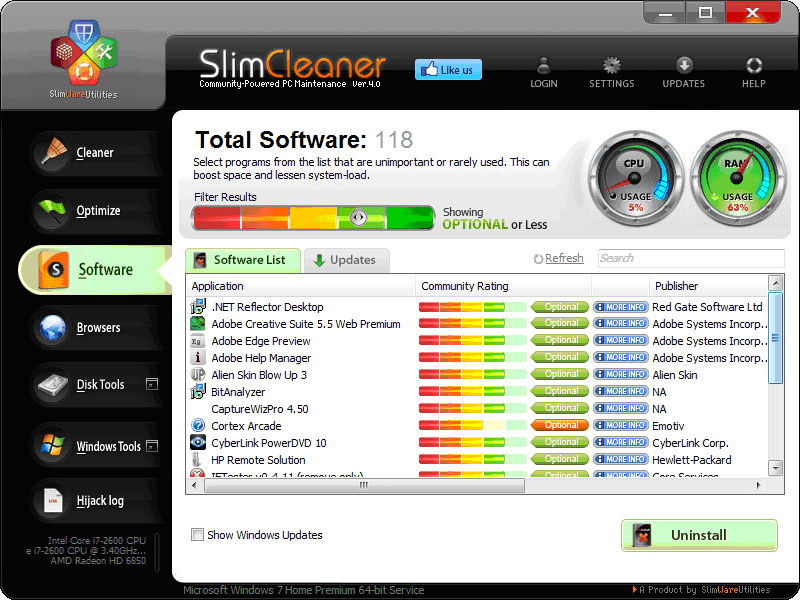Click the Hewlett-Packard publisher cell
Screen dimensions: 800x600
[x=691, y=460]
